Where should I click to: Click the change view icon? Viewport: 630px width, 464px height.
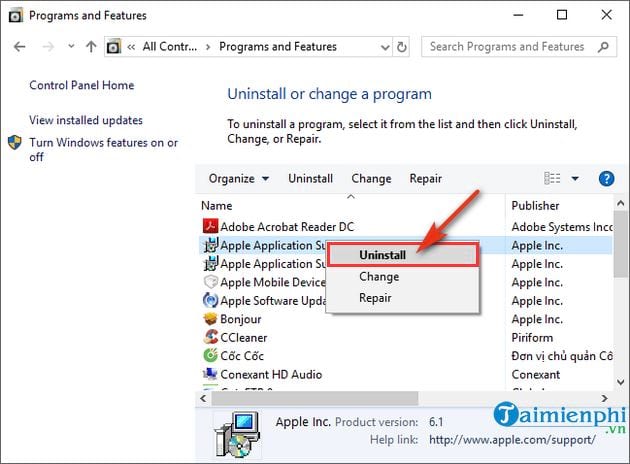click(x=552, y=178)
